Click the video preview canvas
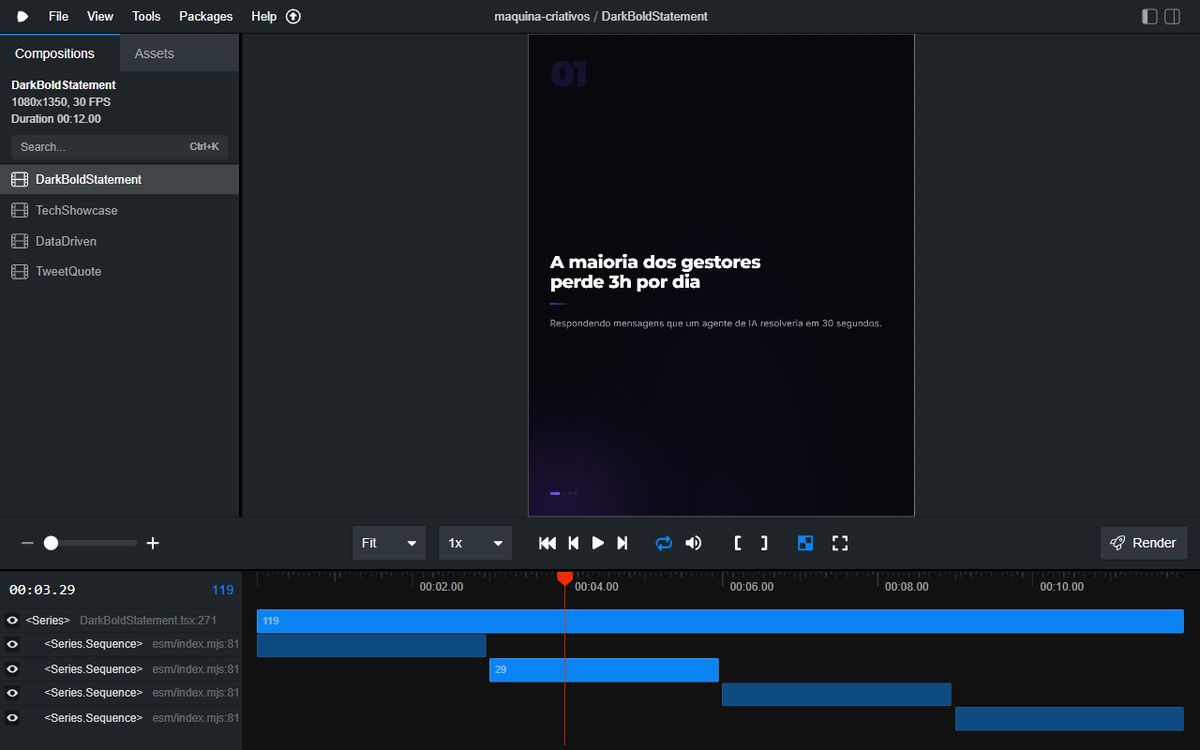The width and height of the screenshot is (1200, 750). click(721, 275)
